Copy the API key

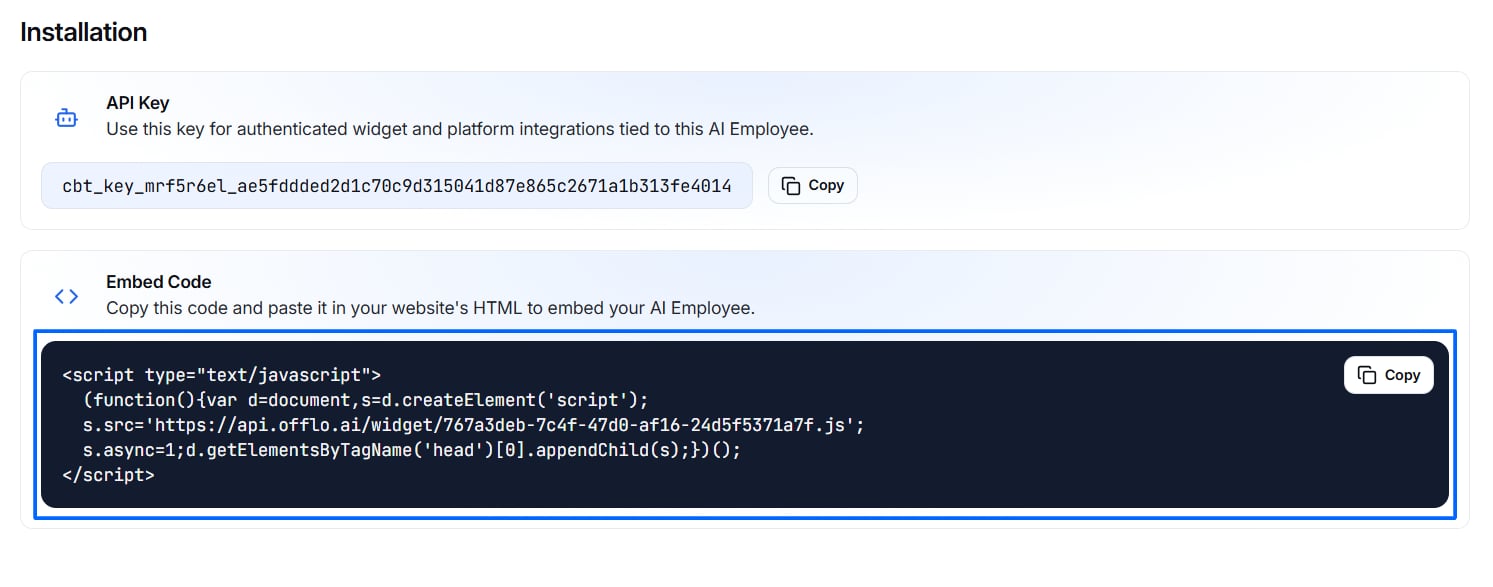(x=812, y=186)
